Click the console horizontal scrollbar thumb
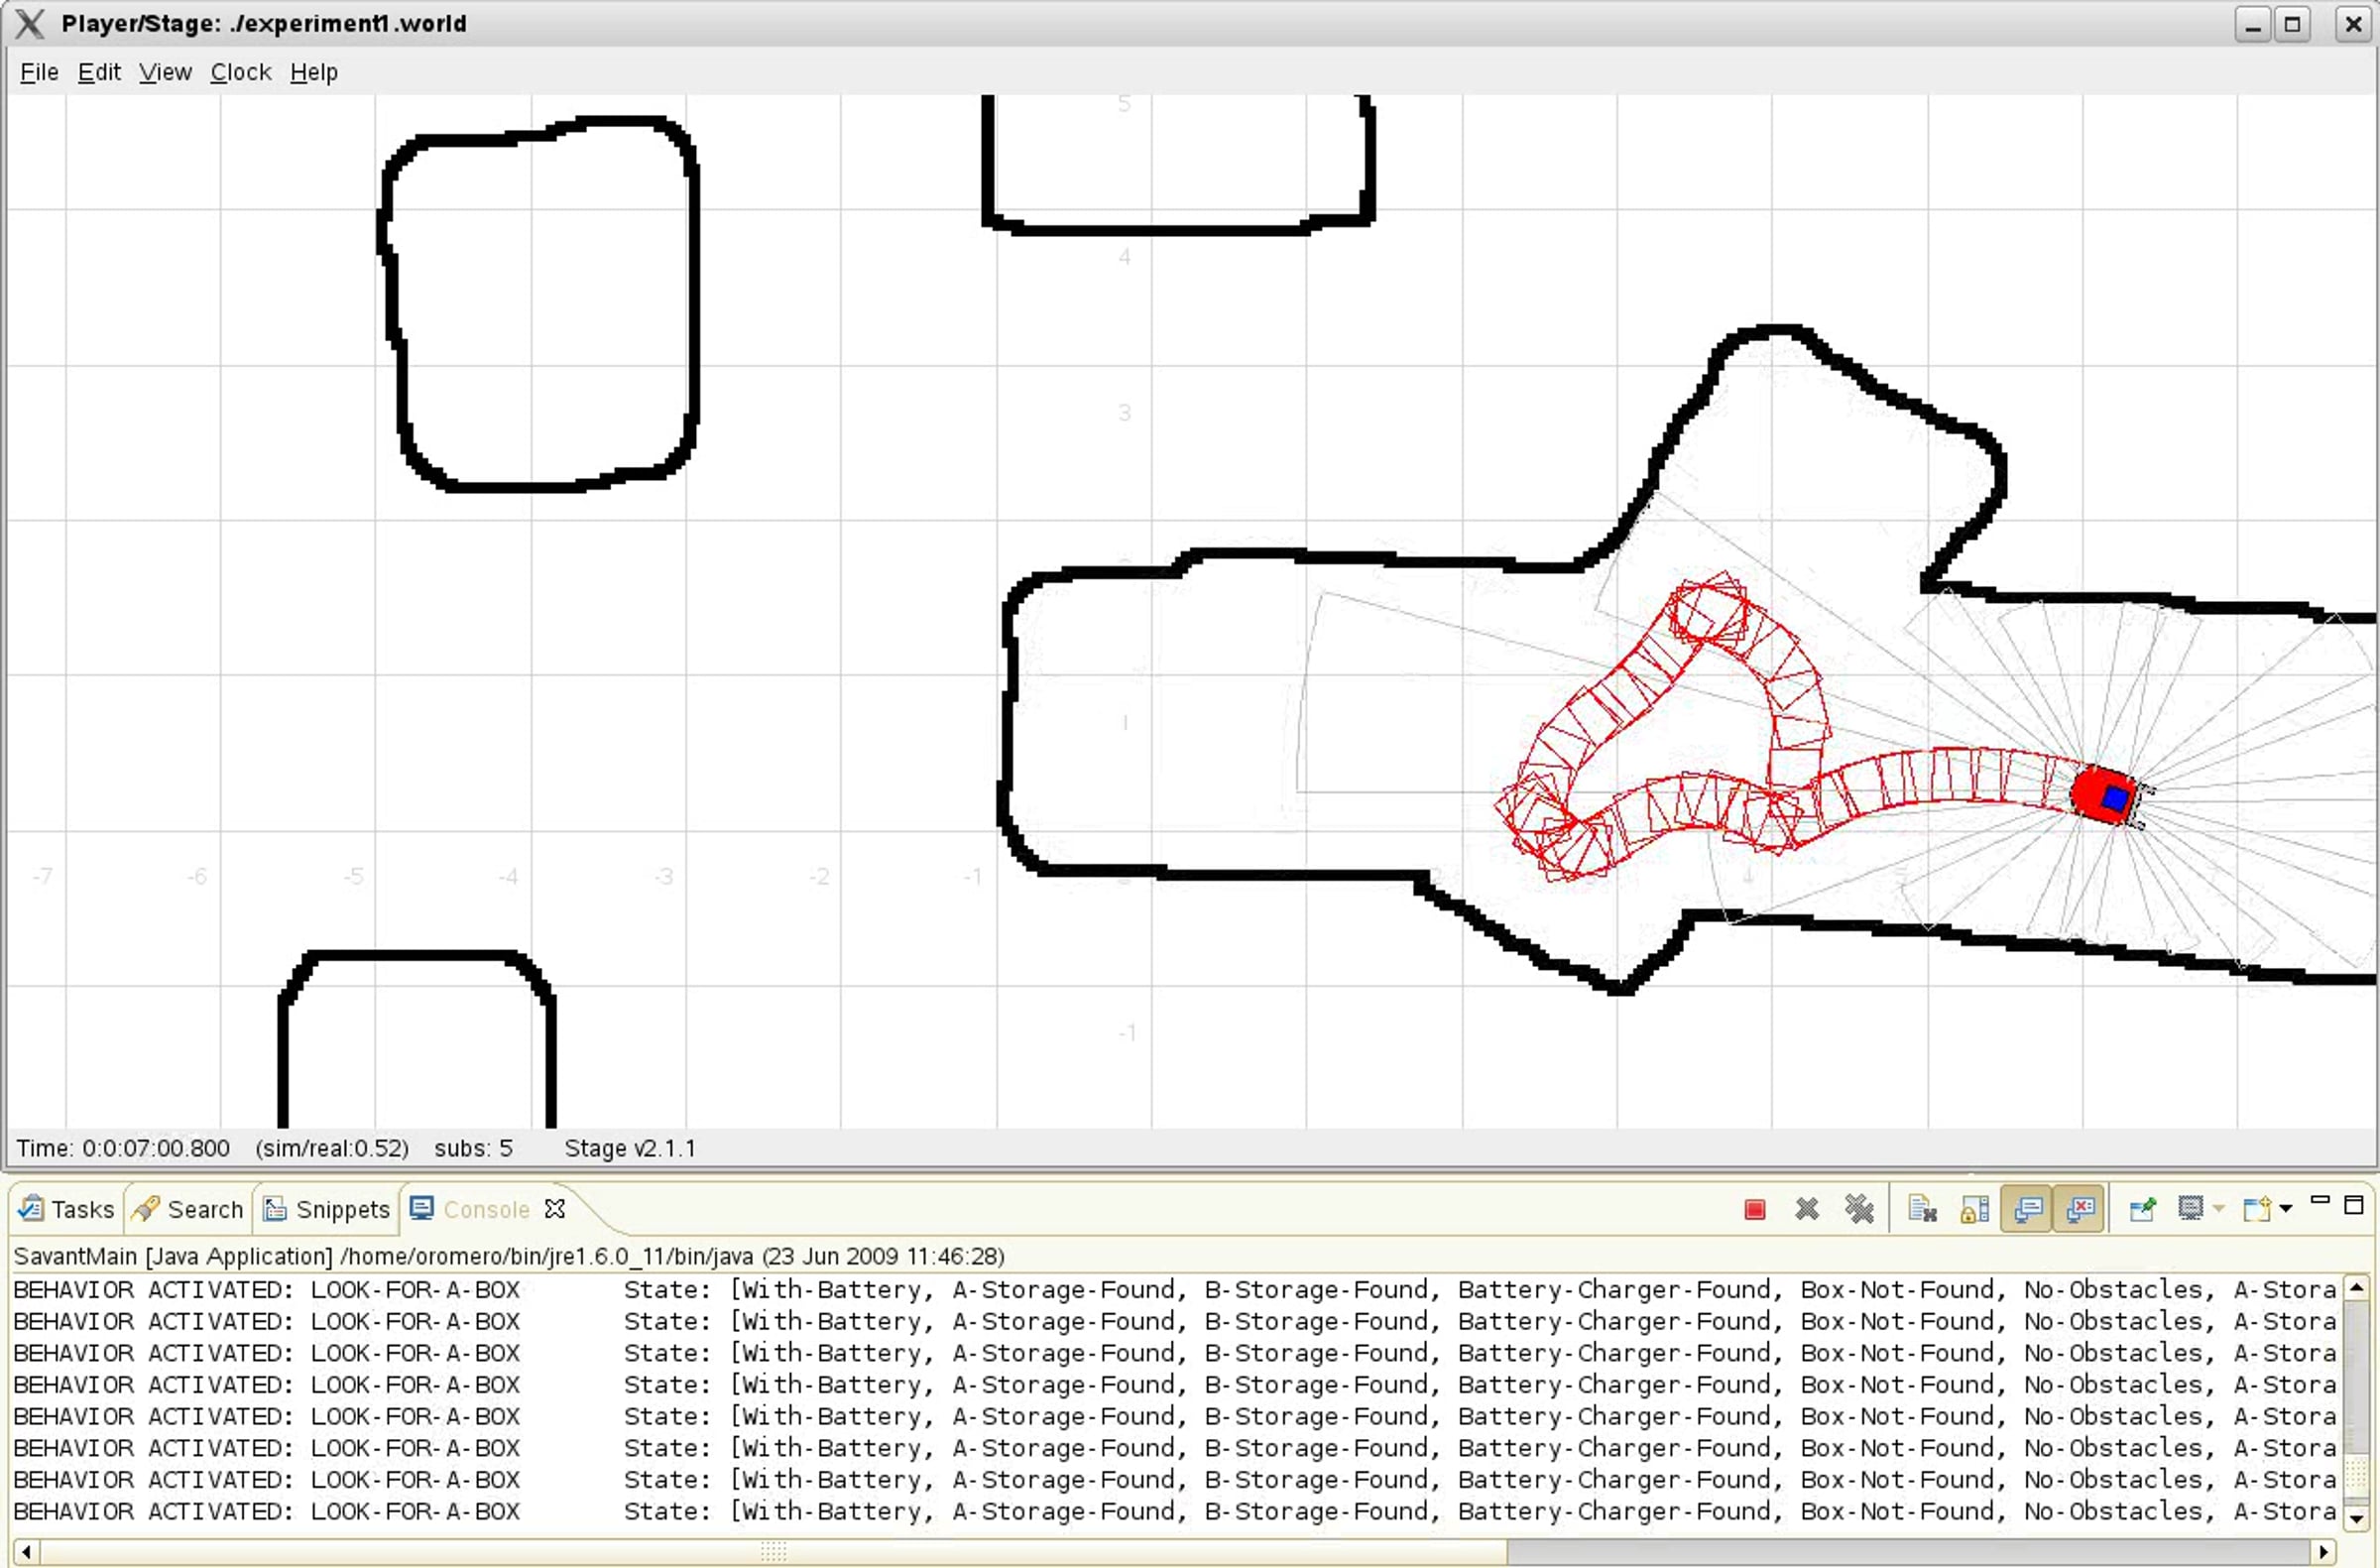Viewport: 2380px width, 1568px height. coord(772,1552)
